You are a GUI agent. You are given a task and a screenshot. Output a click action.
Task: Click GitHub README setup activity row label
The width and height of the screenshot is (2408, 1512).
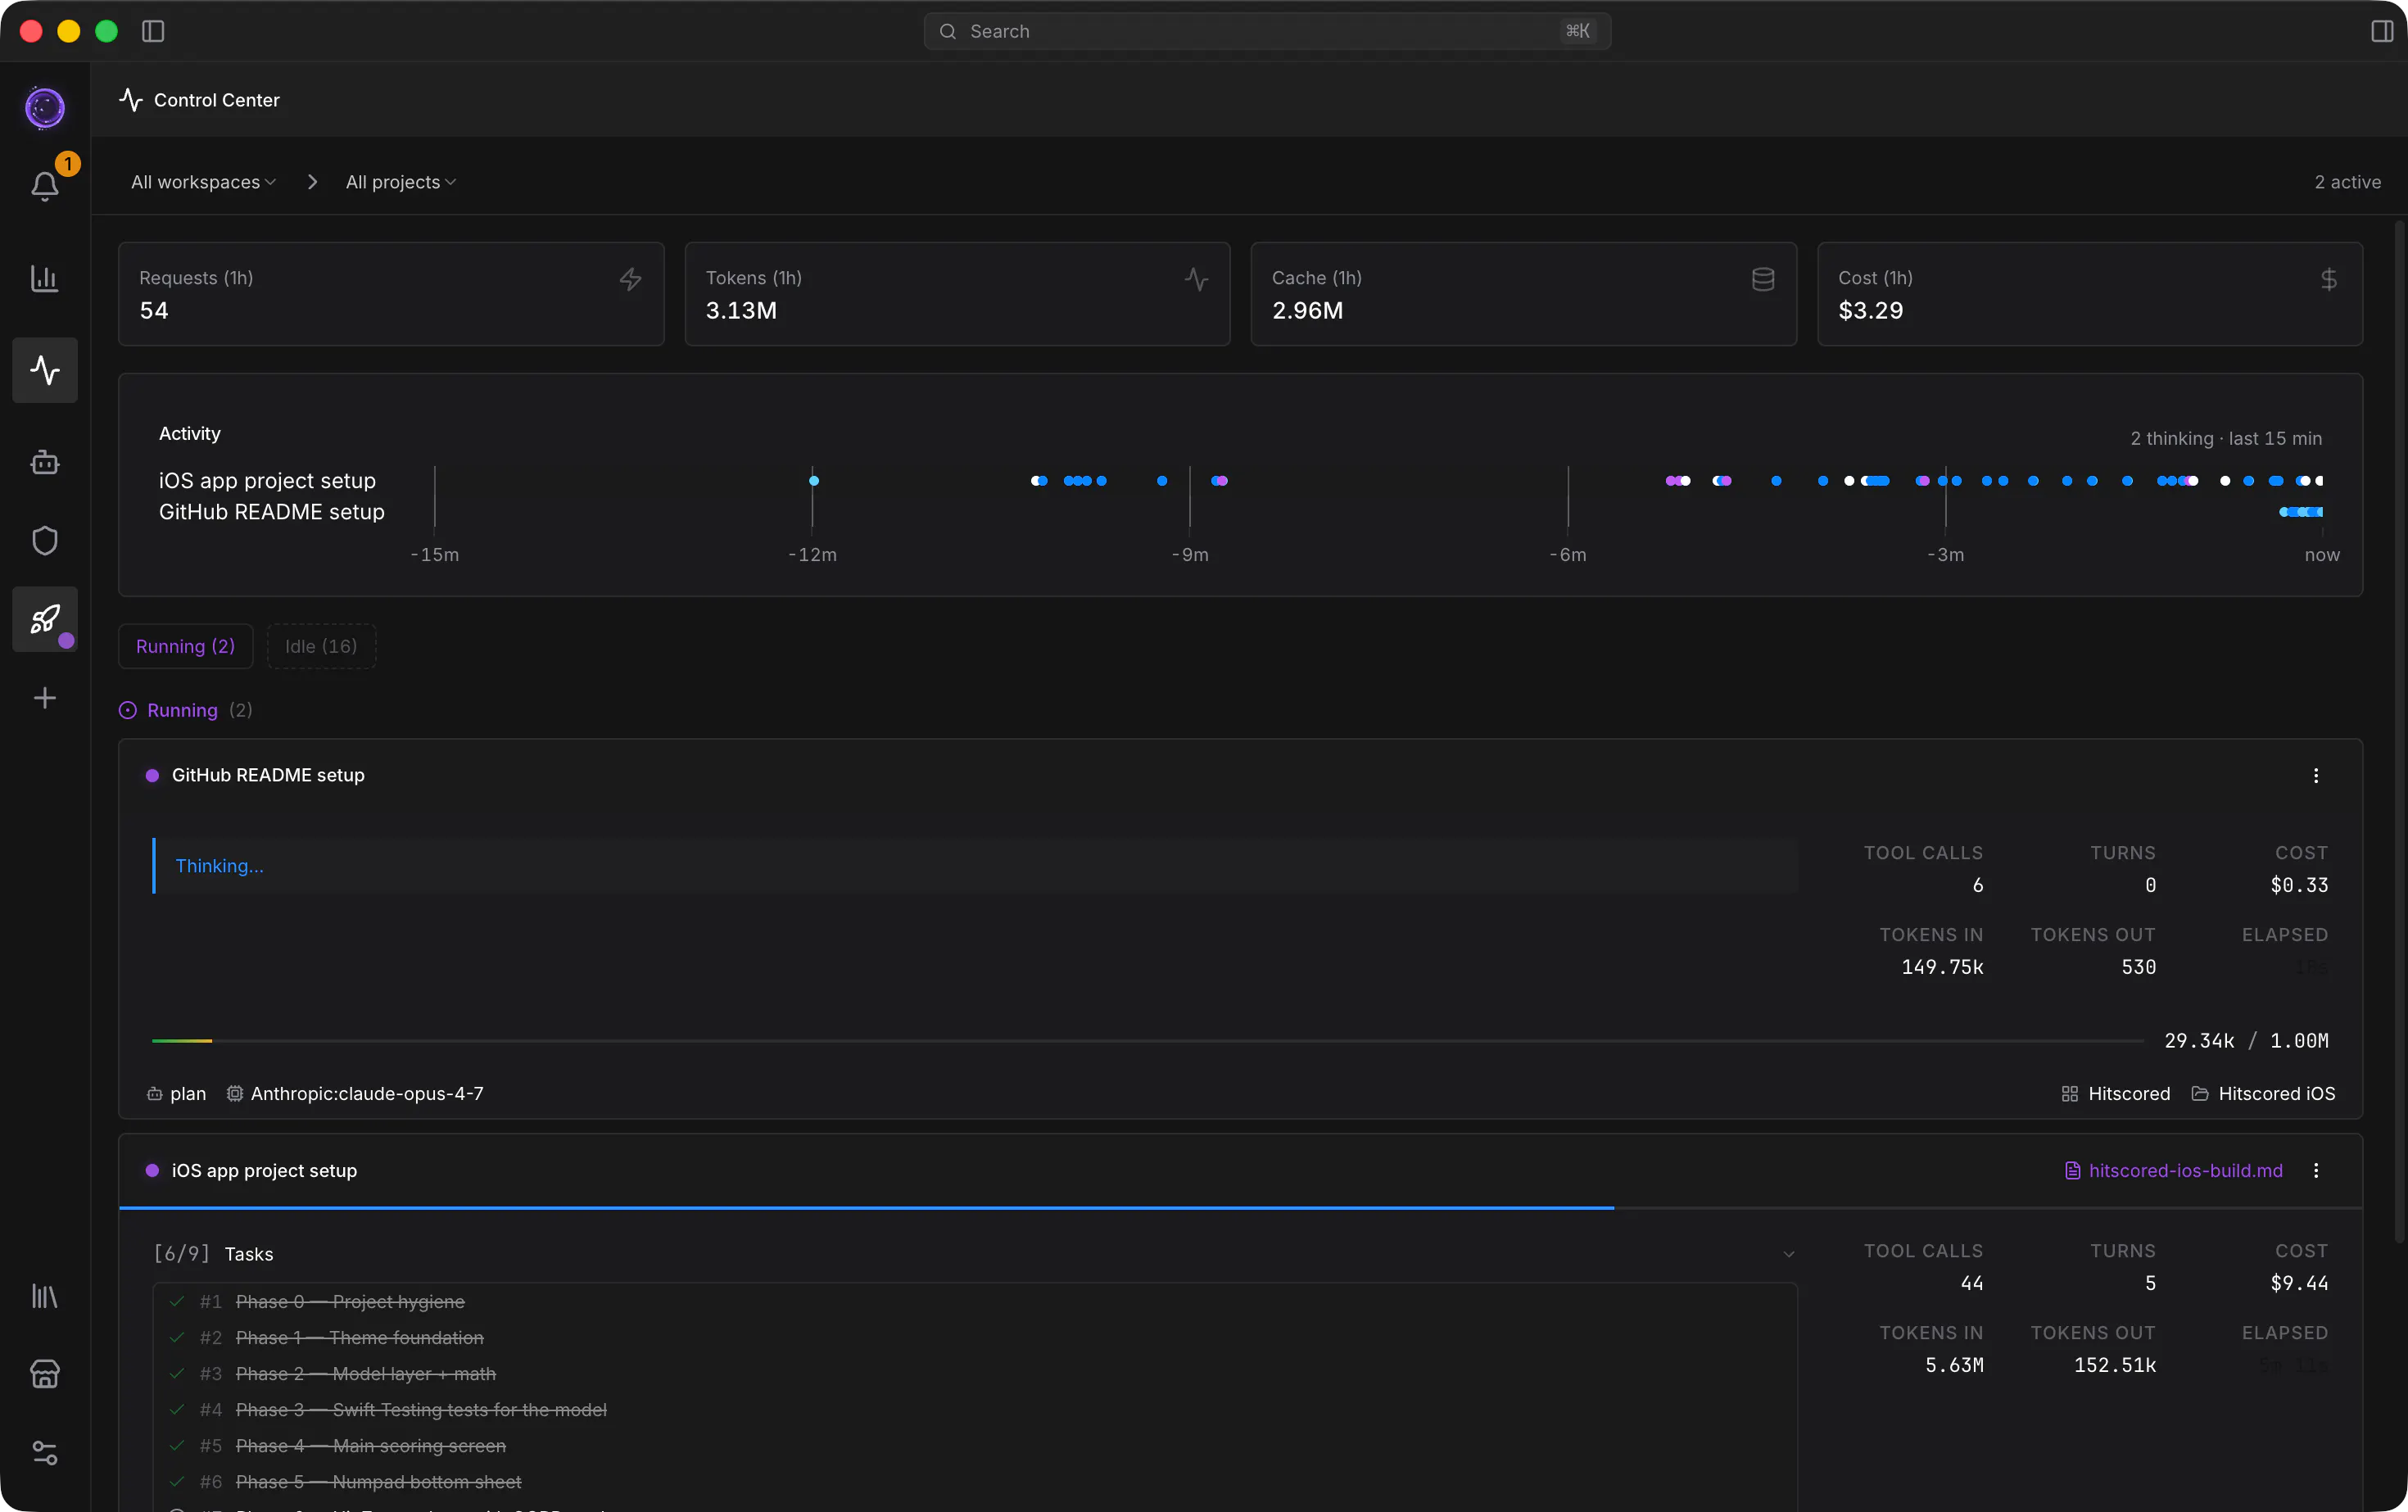272,512
